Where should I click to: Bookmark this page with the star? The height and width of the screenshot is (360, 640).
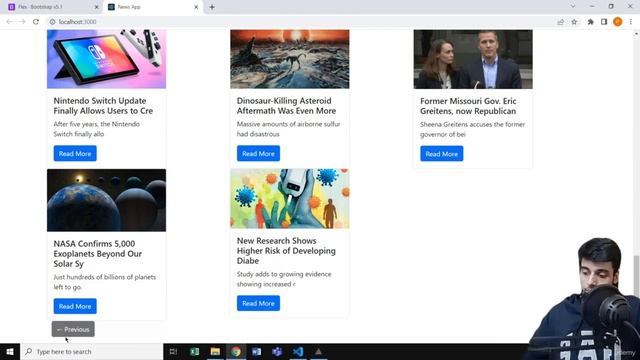(574, 22)
